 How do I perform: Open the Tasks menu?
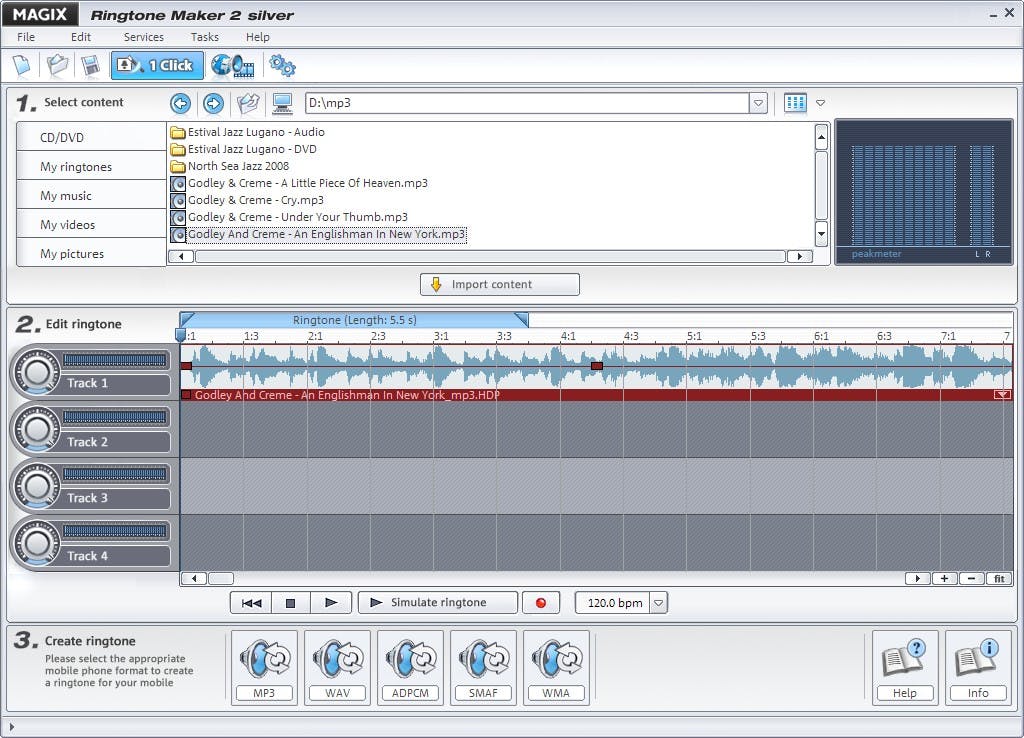coord(204,37)
